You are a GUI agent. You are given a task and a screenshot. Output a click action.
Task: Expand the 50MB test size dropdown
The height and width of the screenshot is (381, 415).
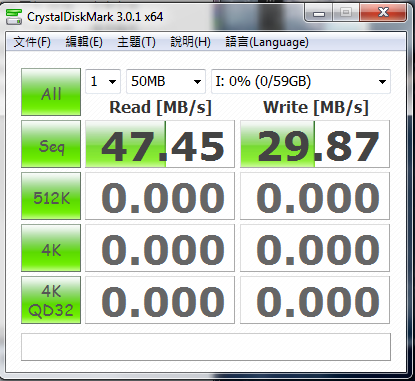pyautogui.click(x=166, y=81)
